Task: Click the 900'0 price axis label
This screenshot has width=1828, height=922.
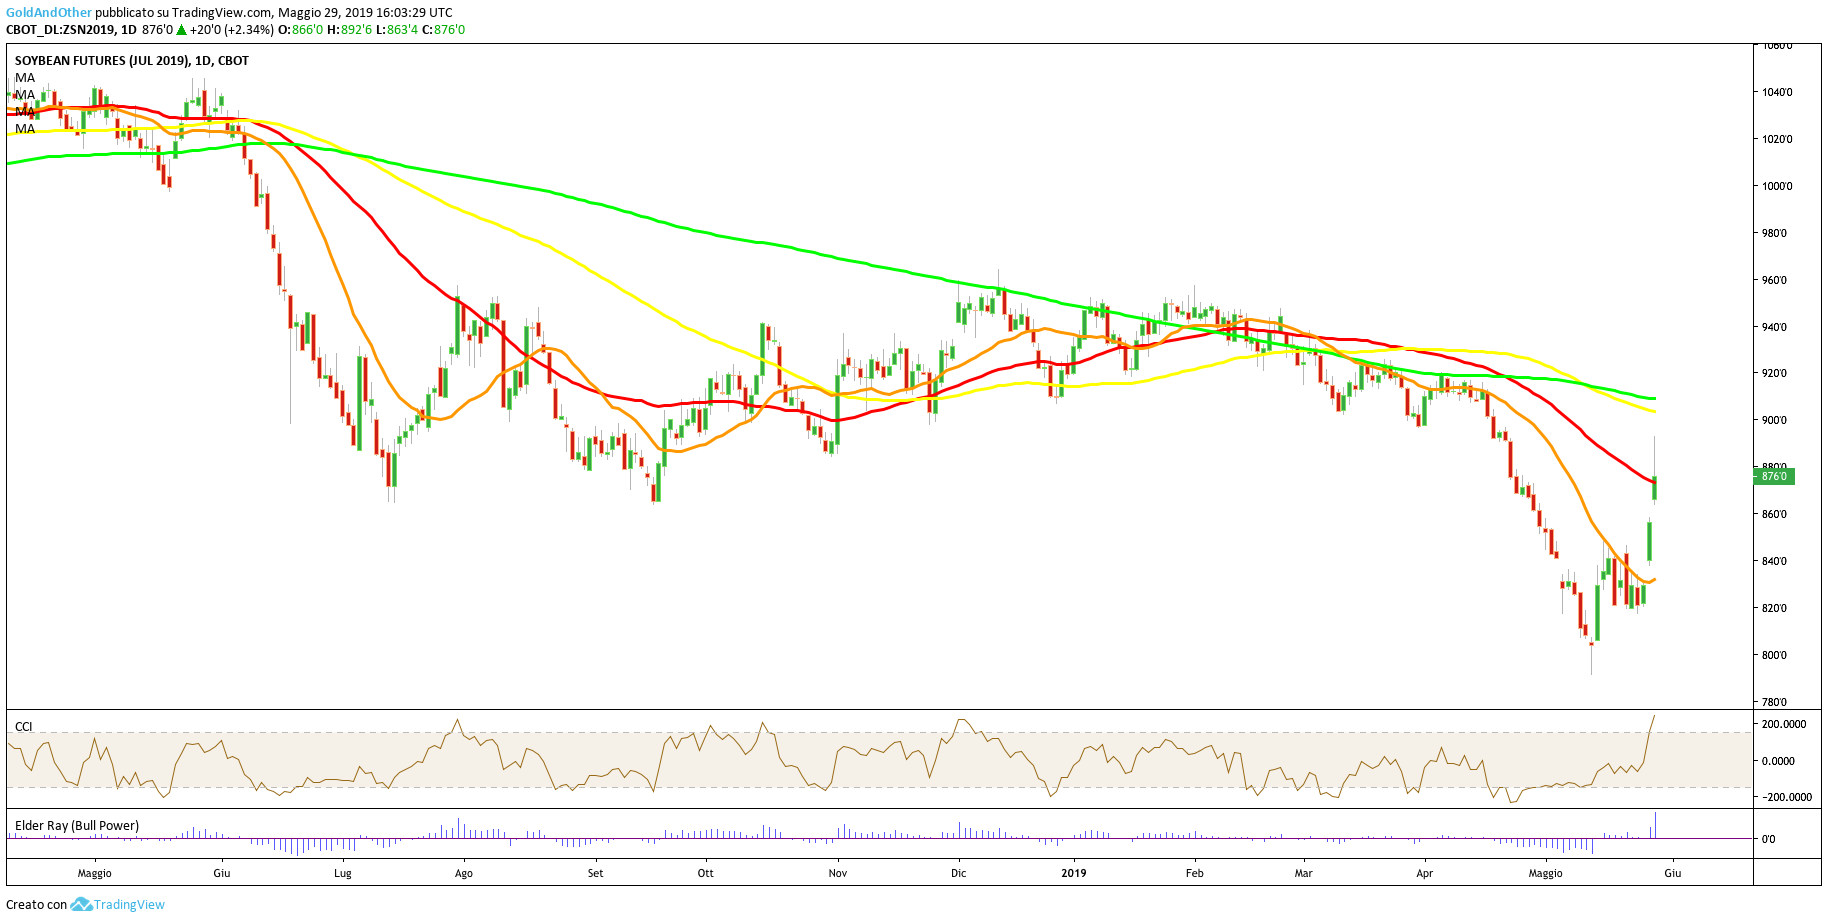Action: tap(1776, 421)
